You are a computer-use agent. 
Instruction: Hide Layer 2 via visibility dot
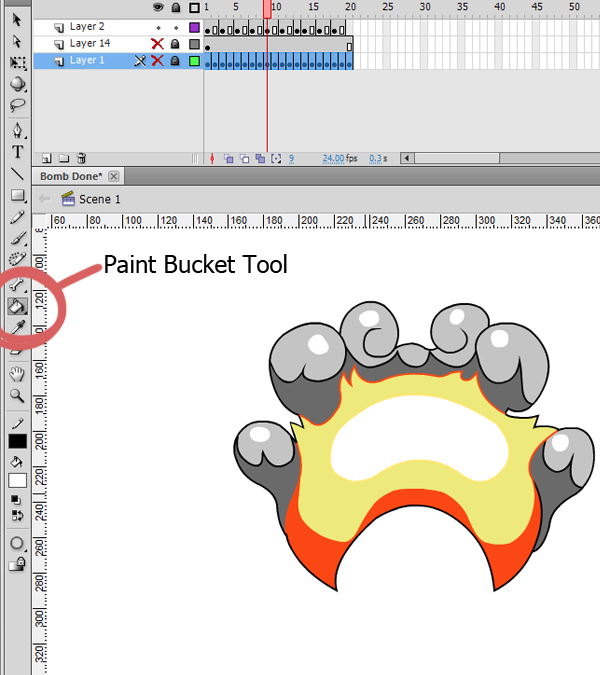tap(158, 28)
